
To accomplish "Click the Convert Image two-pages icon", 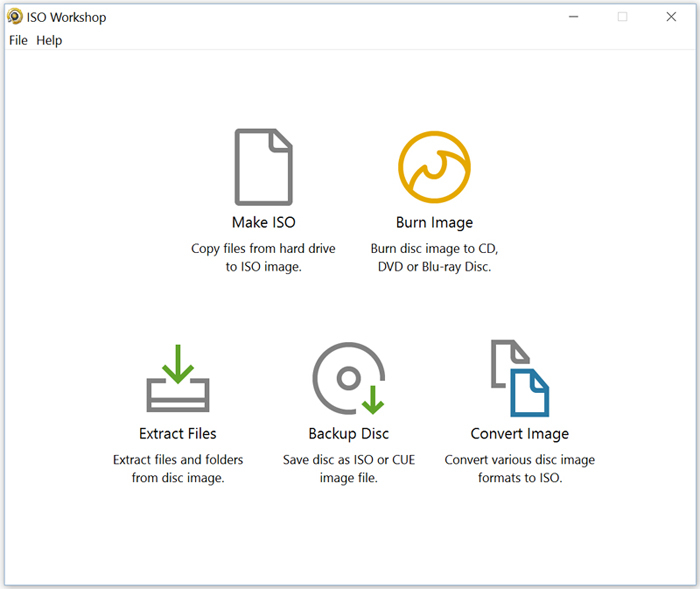I will point(520,378).
